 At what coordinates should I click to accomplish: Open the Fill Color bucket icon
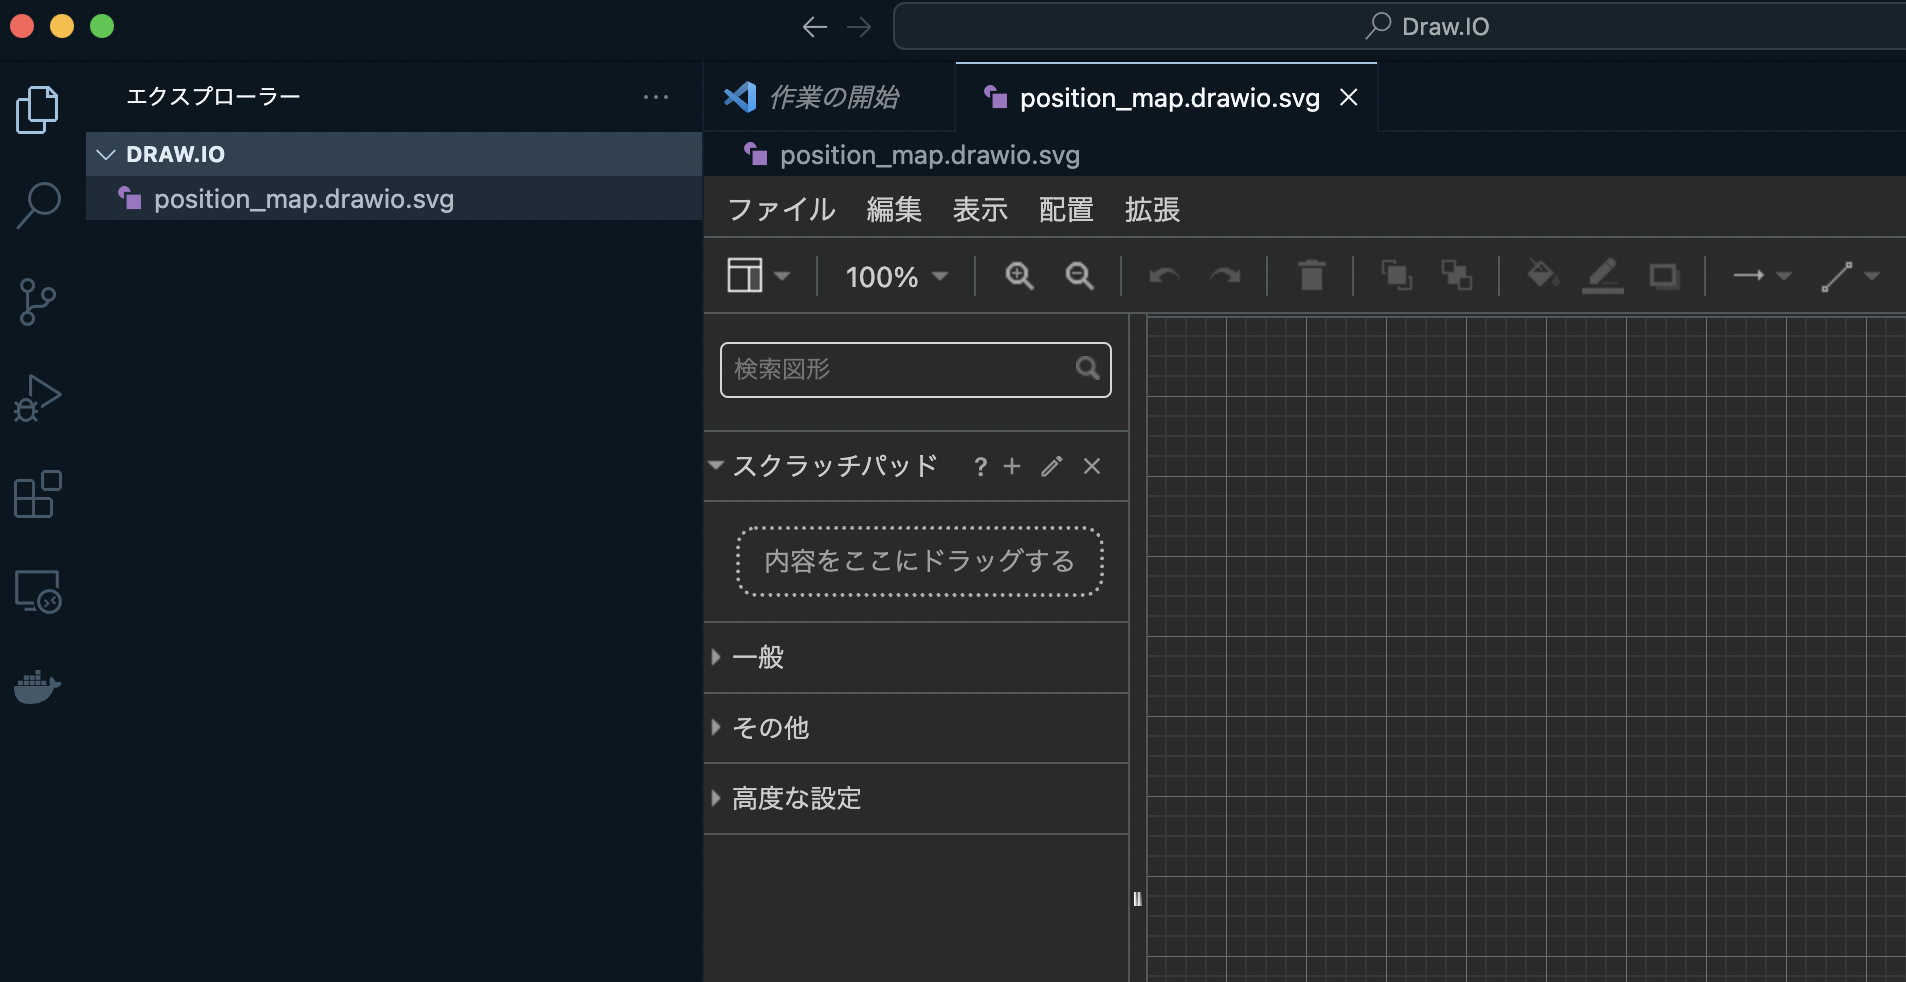click(1541, 277)
